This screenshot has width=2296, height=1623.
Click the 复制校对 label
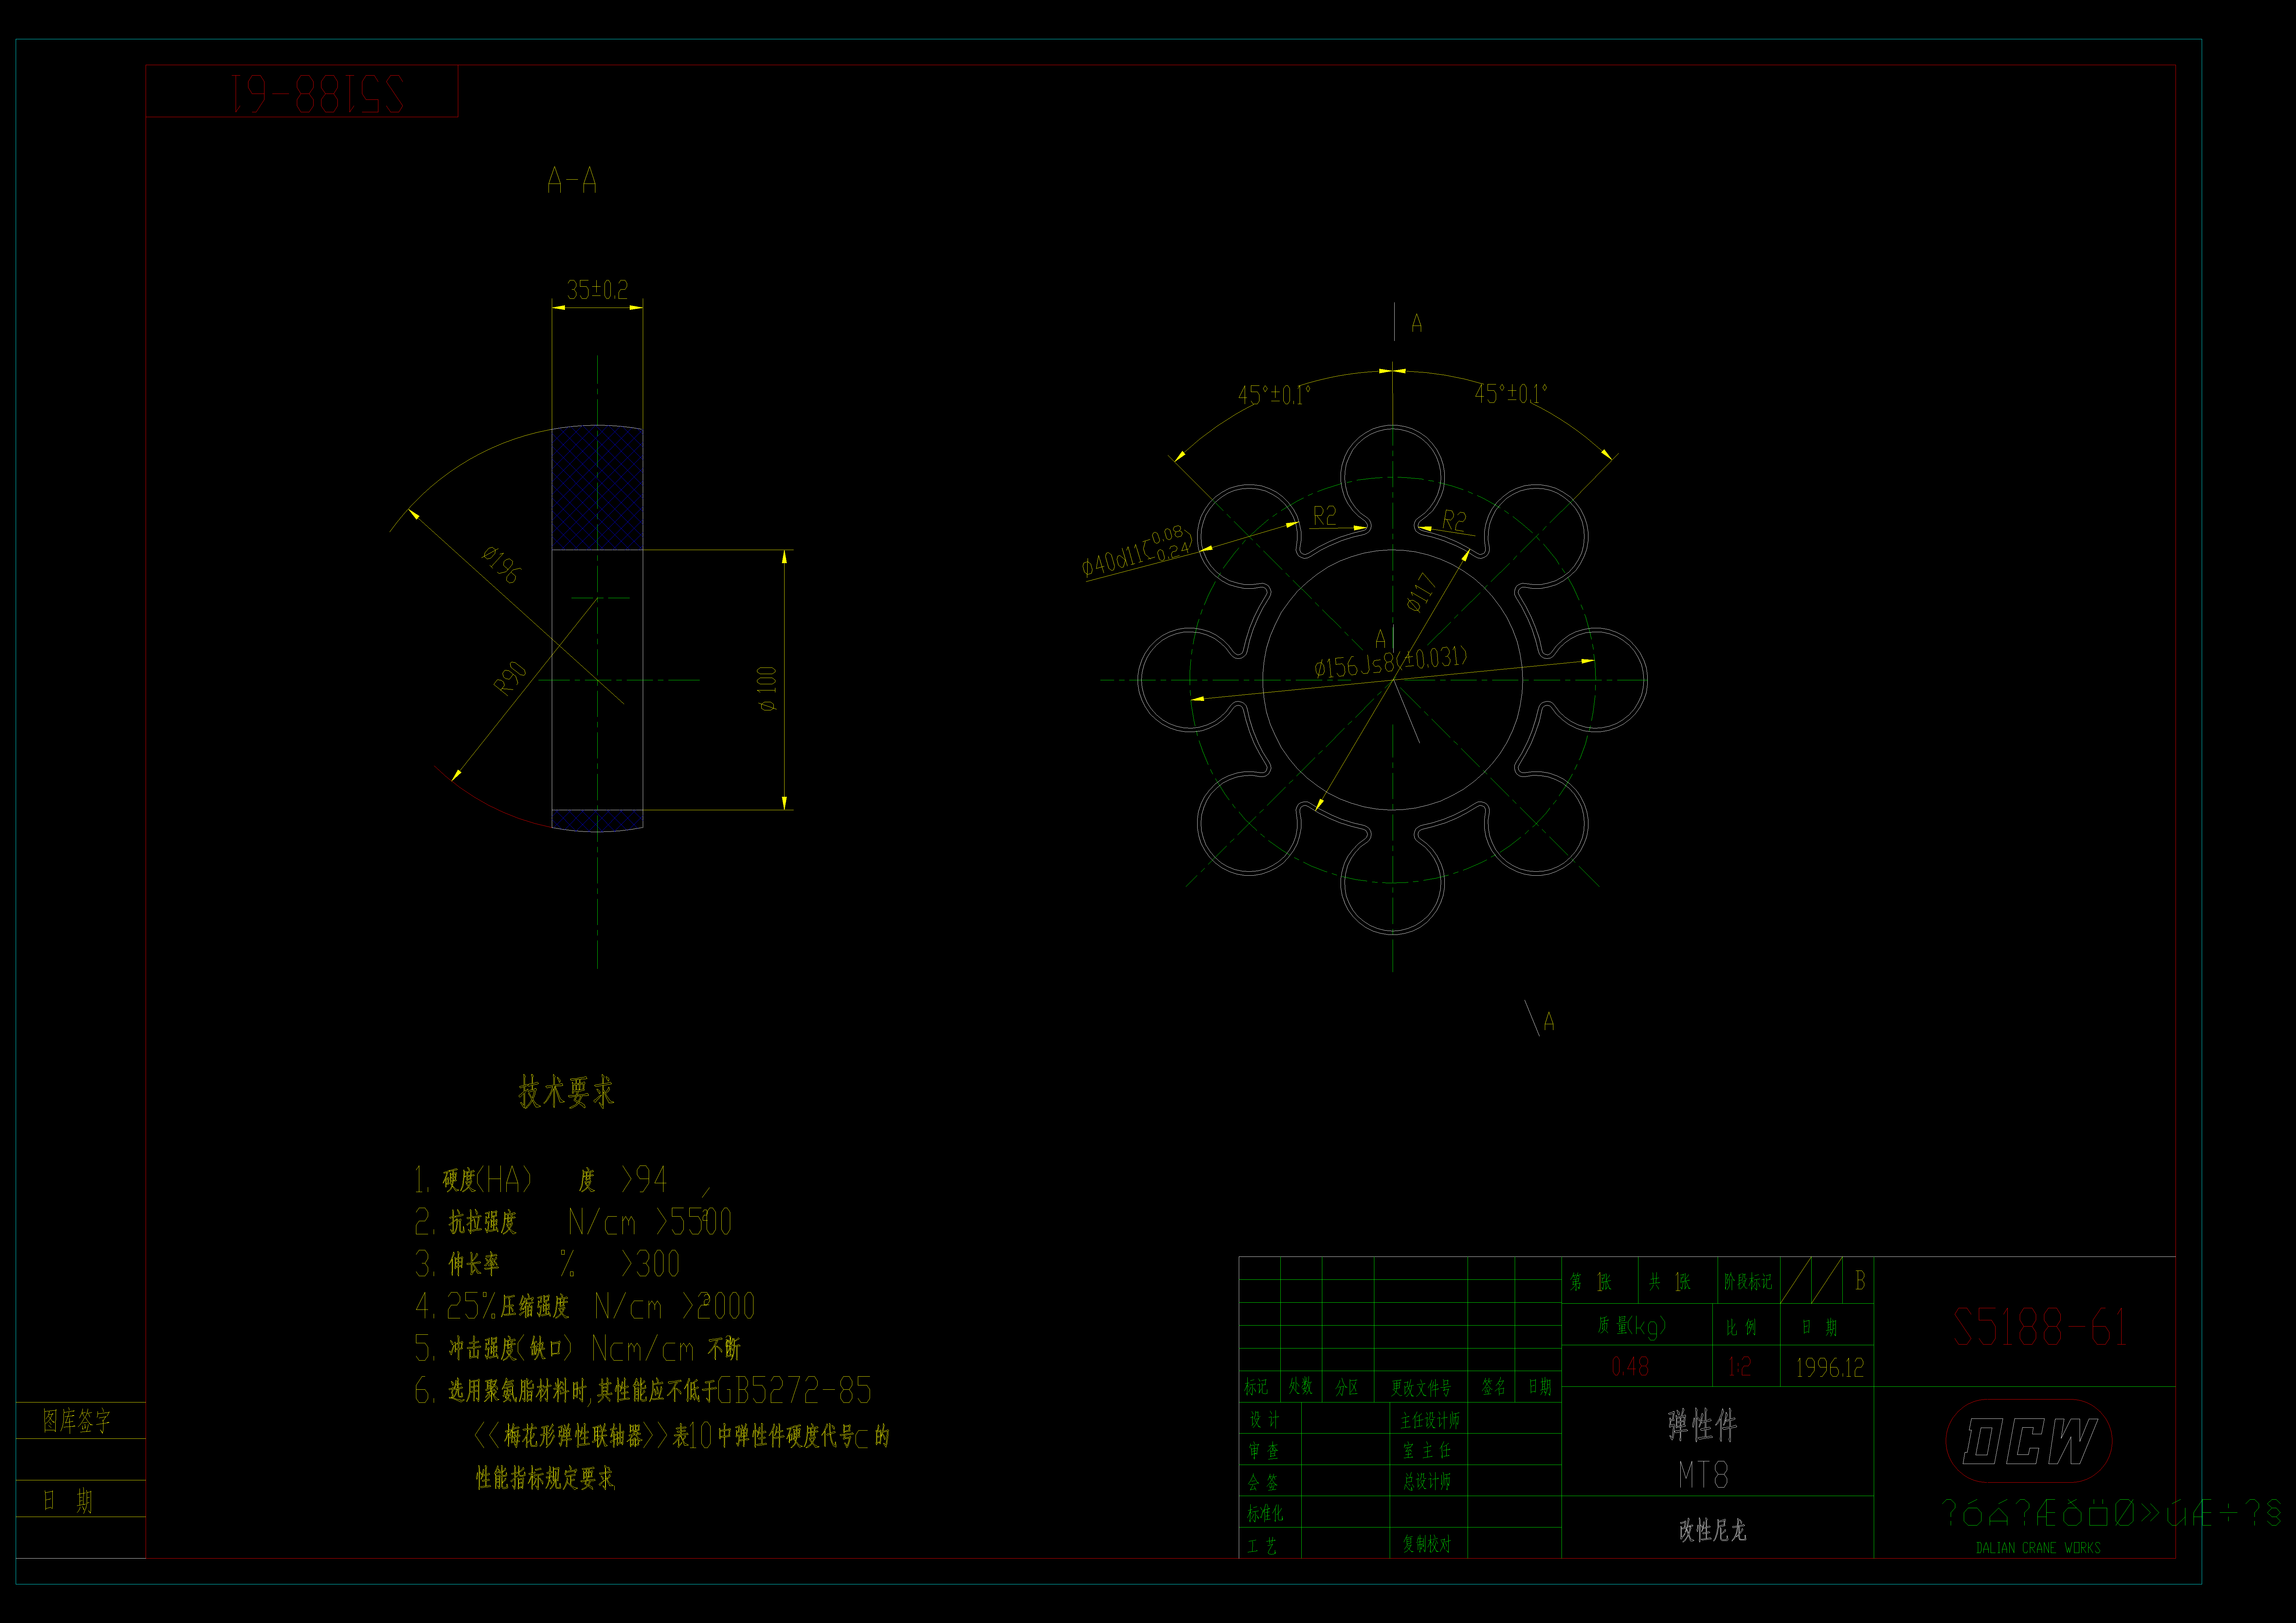(x=1427, y=1544)
